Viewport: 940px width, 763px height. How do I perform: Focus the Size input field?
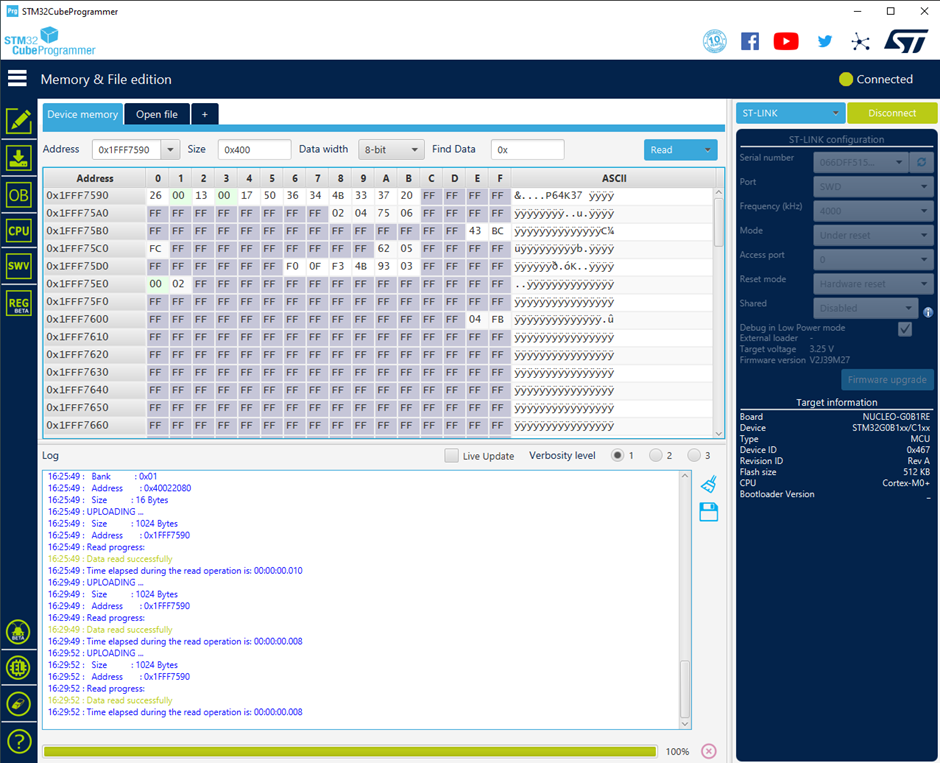pos(254,150)
